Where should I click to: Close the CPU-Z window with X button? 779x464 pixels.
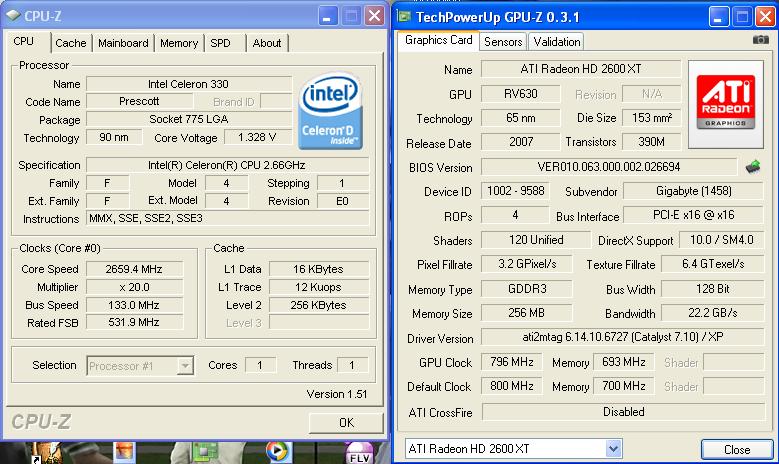[x=375, y=16]
